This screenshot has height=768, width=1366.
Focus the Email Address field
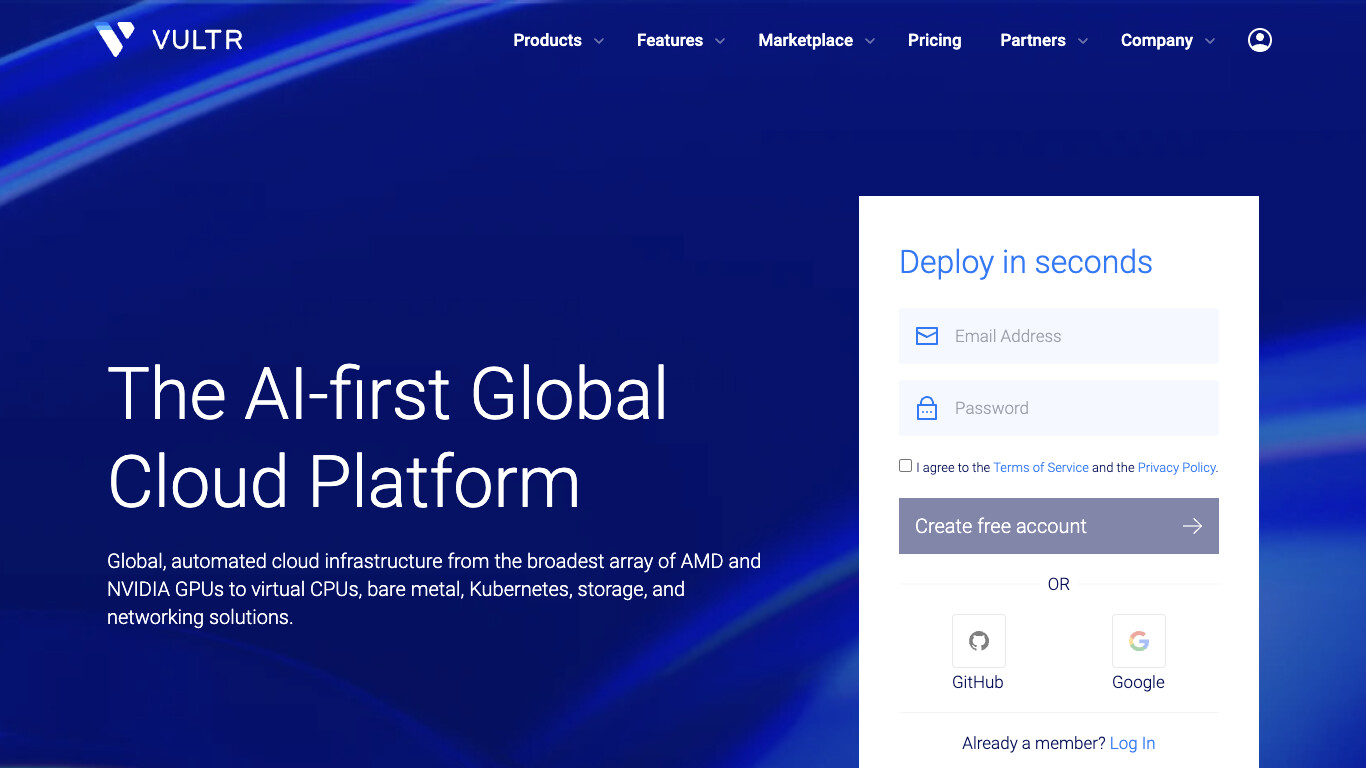[x=1059, y=336]
